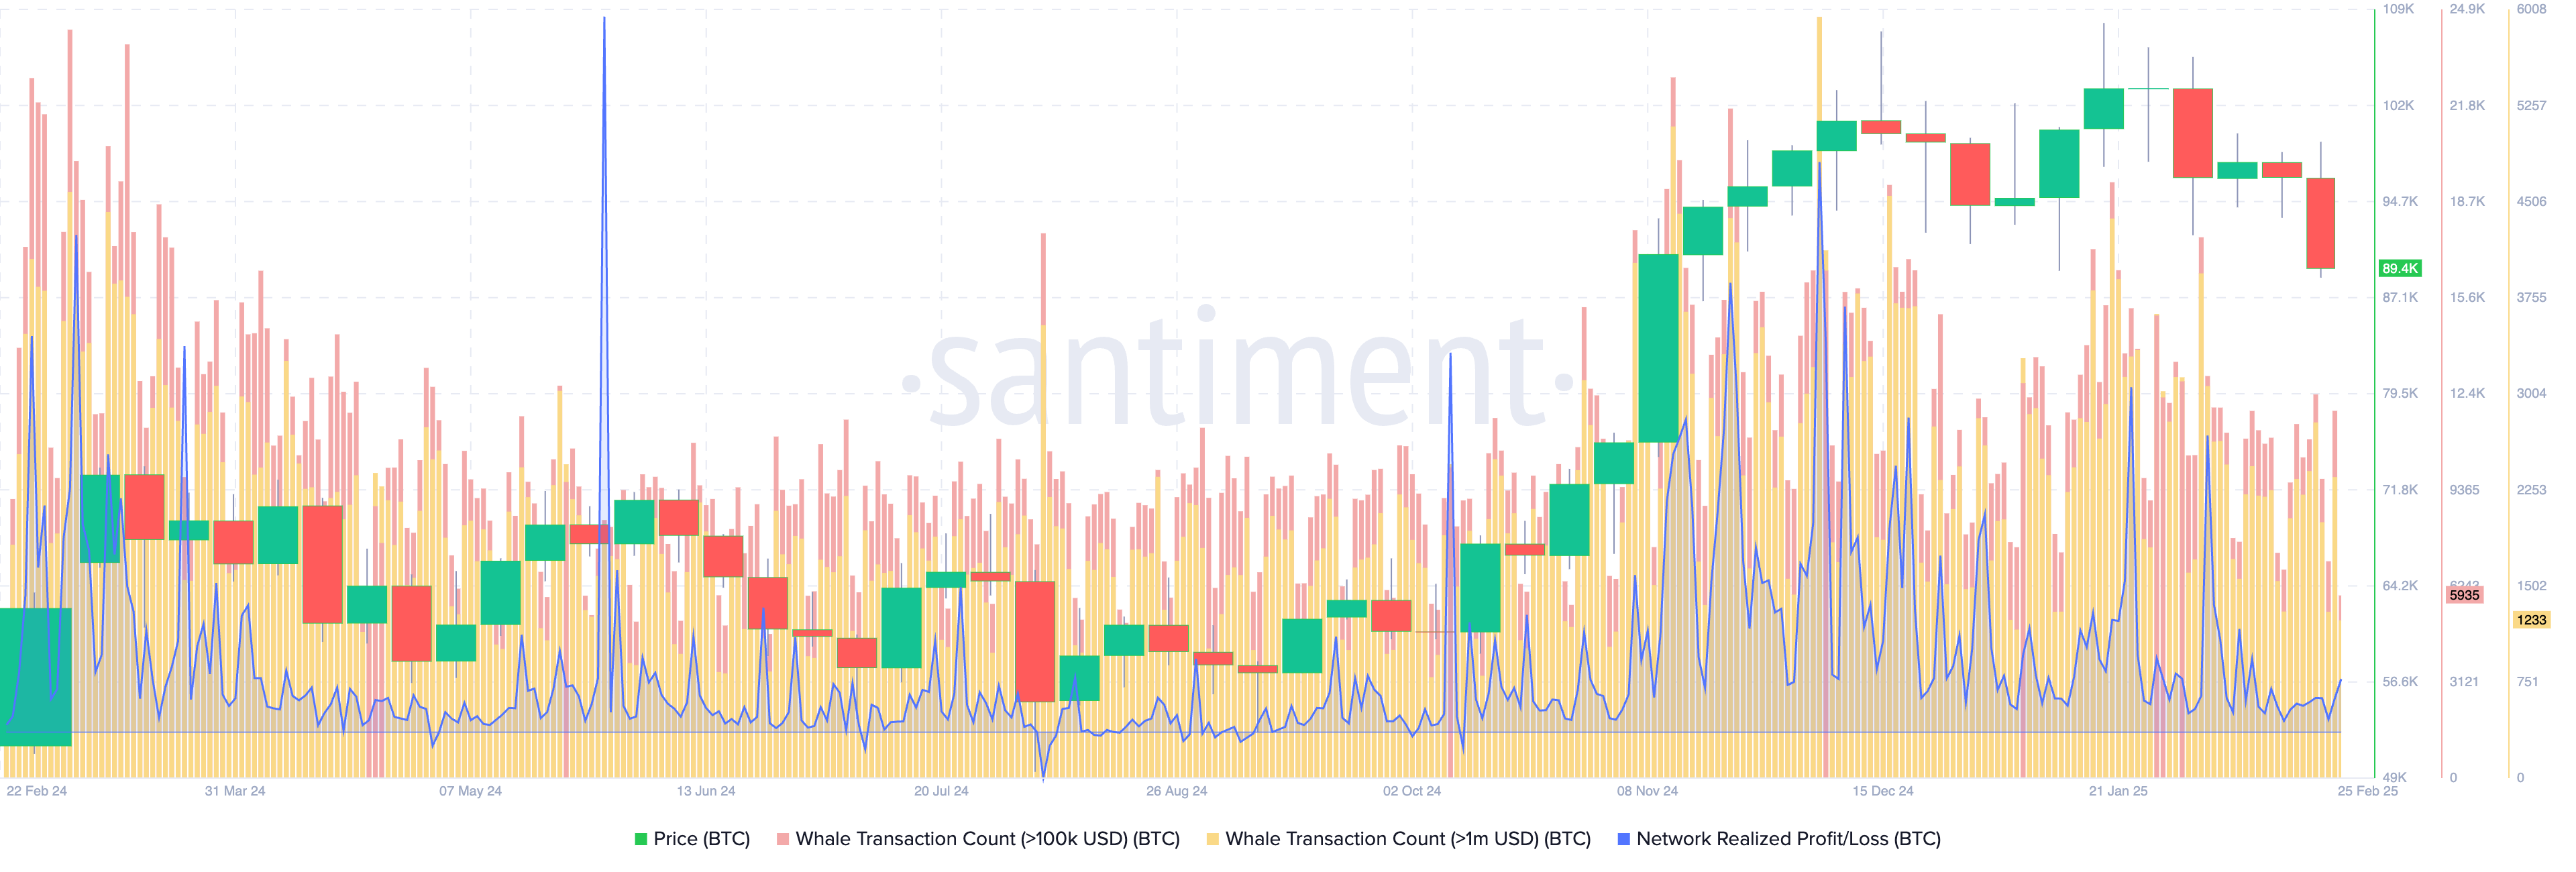Click the 9365 whale axis label
This screenshot has height=872, width=2576.
tap(2464, 490)
